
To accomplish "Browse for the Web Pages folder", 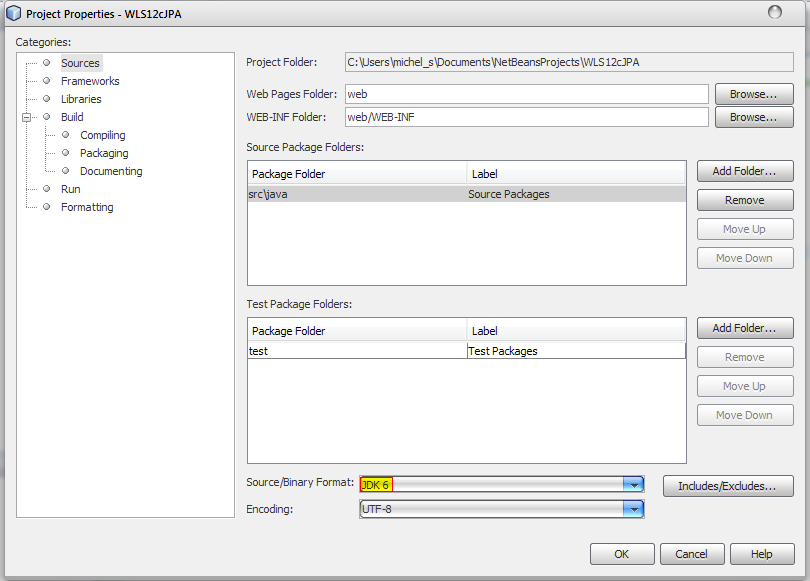I will point(753,94).
